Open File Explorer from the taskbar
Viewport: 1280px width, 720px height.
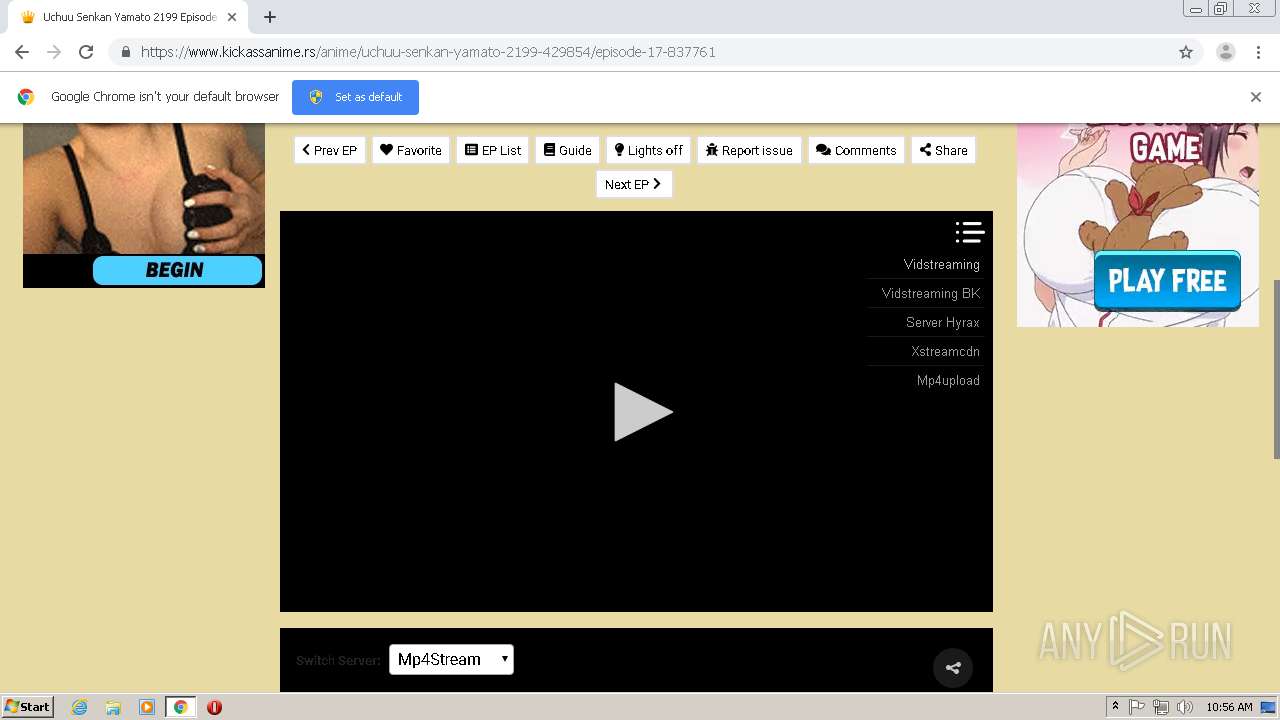[x=113, y=707]
